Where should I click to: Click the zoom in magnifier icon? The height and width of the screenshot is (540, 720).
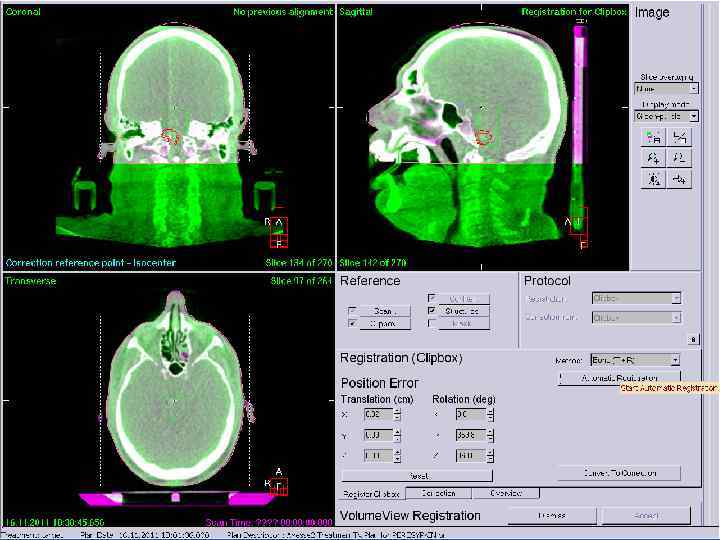(x=653, y=158)
